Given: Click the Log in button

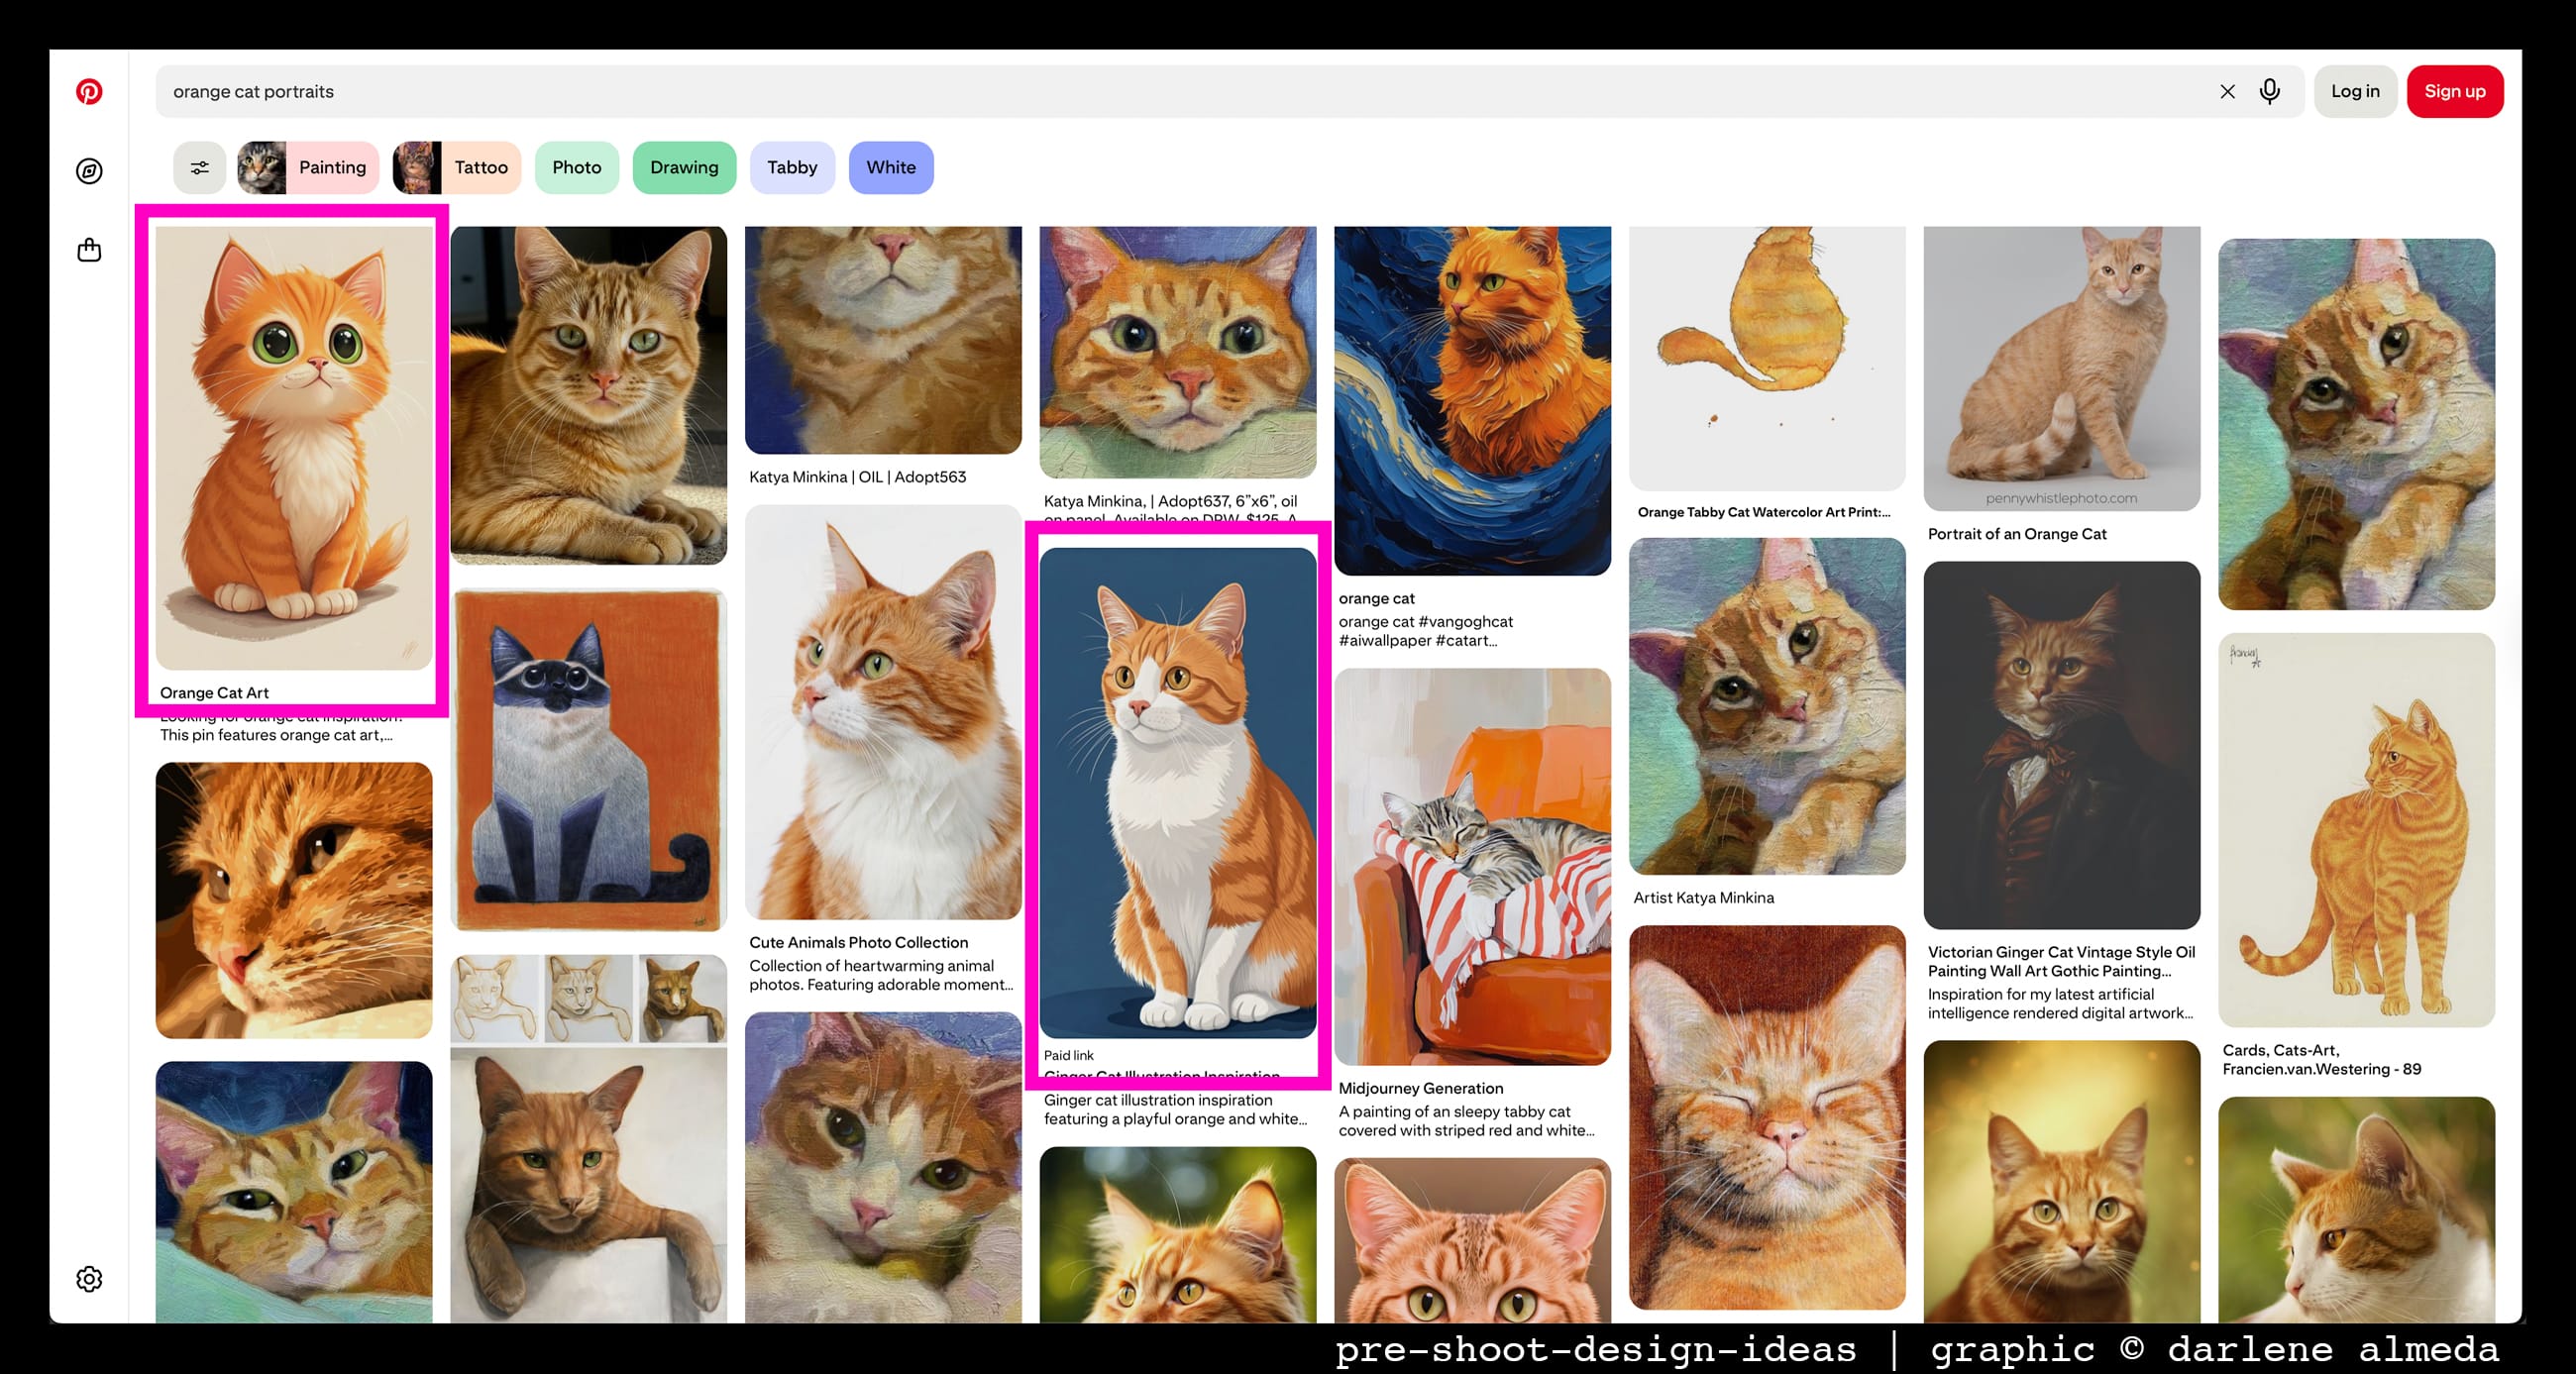Looking at the screenshot, I should coord(2355,91).
